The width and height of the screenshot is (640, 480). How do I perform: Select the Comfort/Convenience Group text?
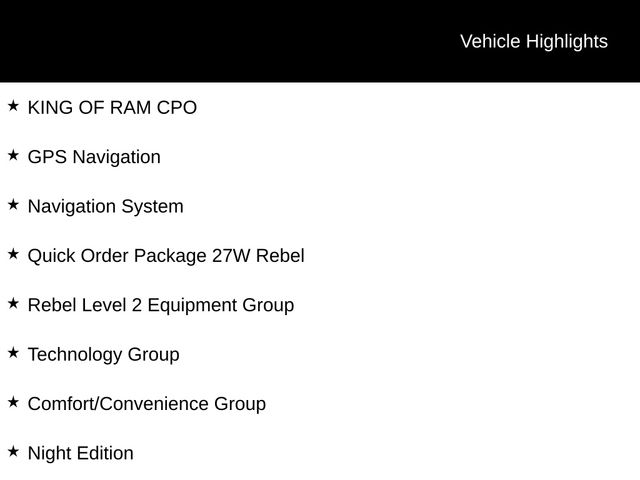pos(146,404)
